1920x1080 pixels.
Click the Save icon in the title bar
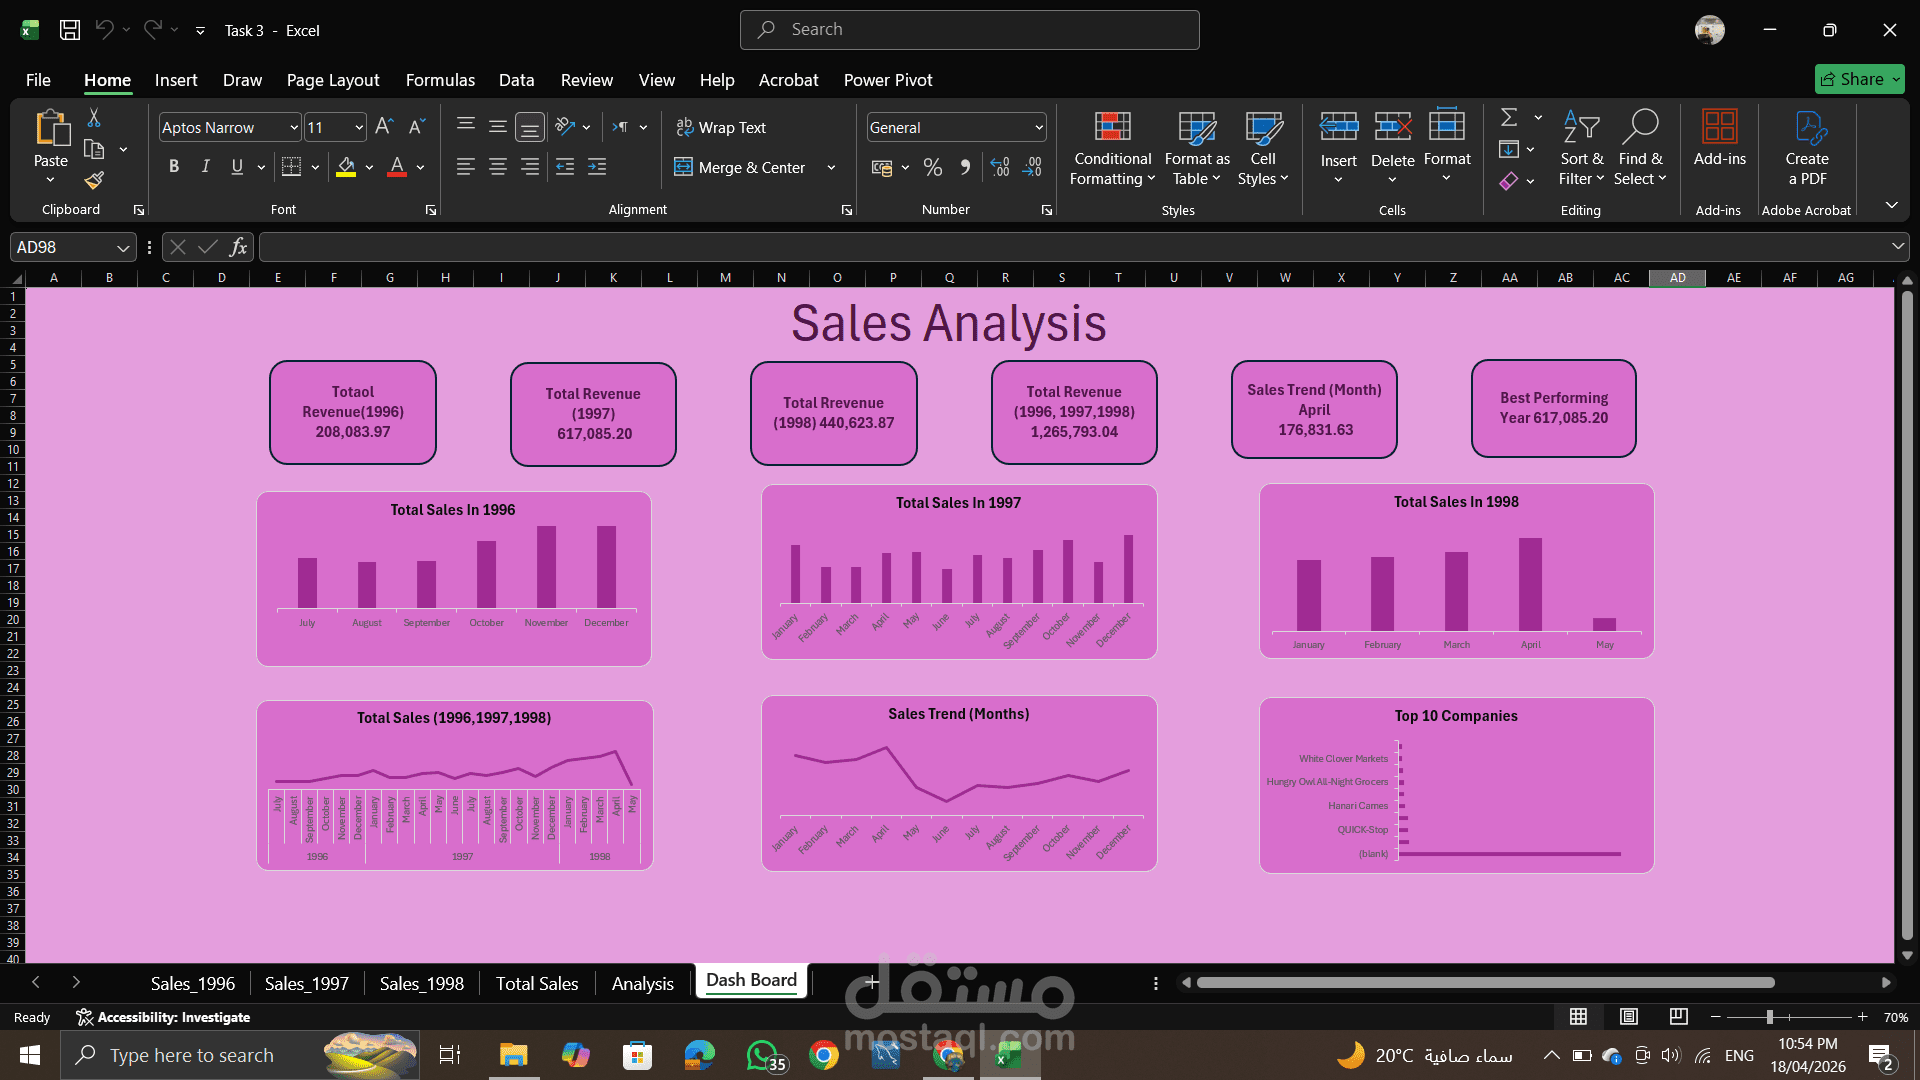pyautogui.click(x=70, y=30)
